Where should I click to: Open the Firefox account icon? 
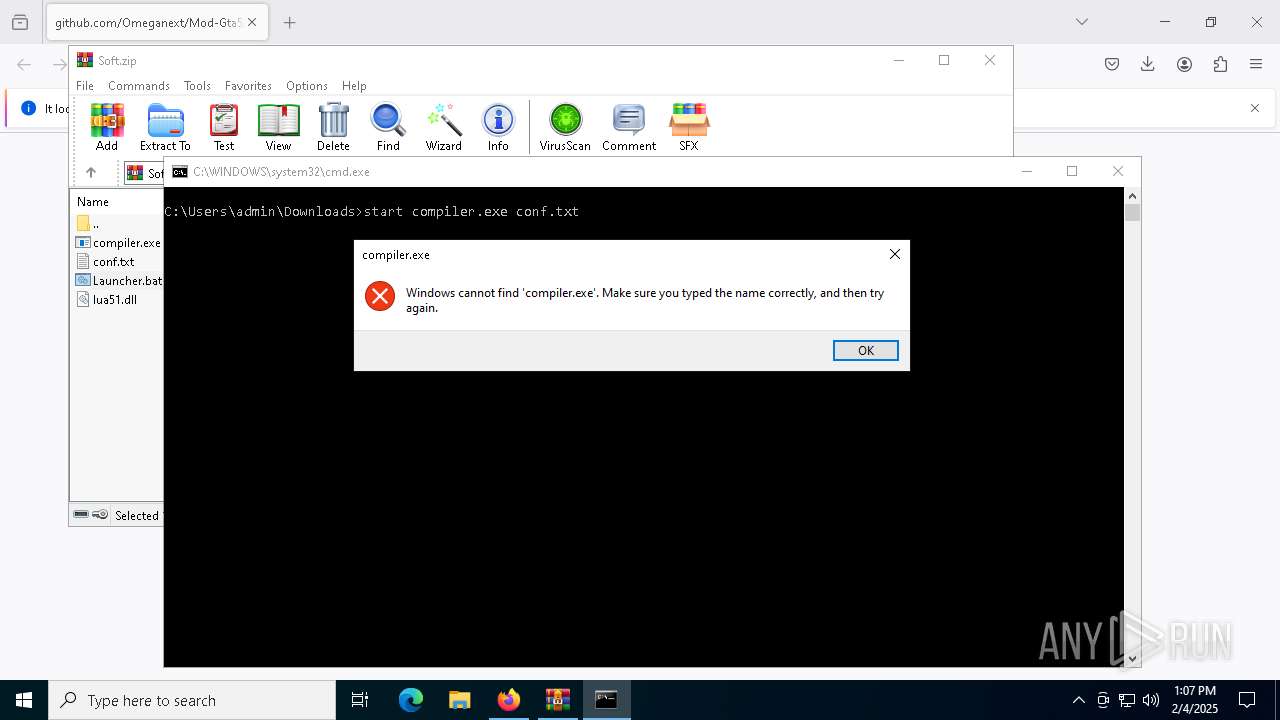coord(1184,64)
